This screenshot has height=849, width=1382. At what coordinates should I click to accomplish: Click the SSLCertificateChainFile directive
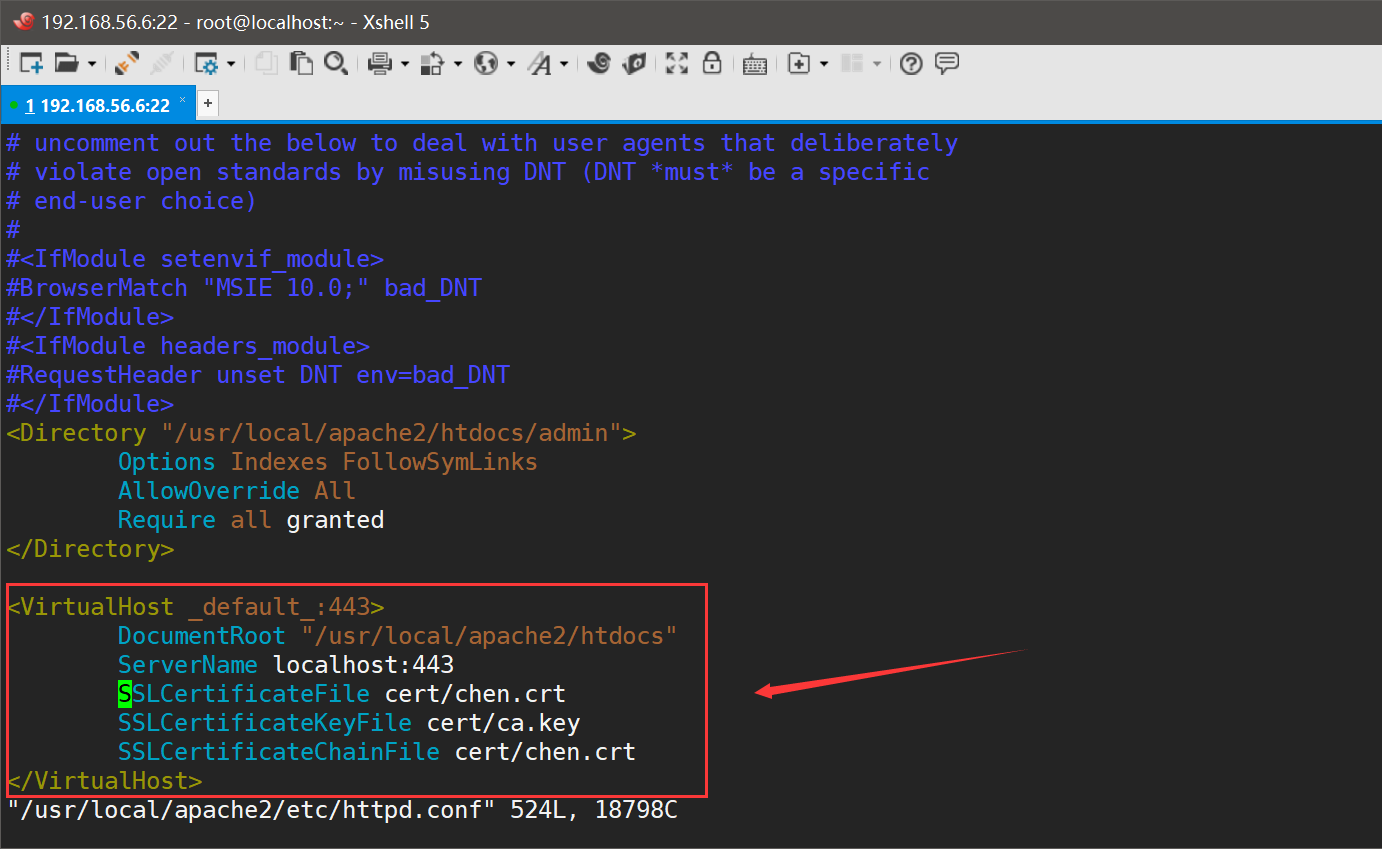[x=279, y=751]
